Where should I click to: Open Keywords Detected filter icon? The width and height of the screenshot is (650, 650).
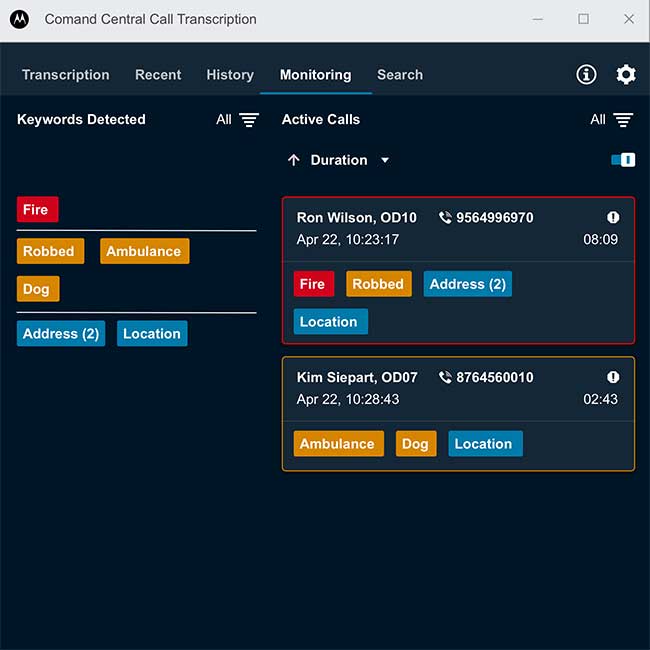[x=249, y=120]
